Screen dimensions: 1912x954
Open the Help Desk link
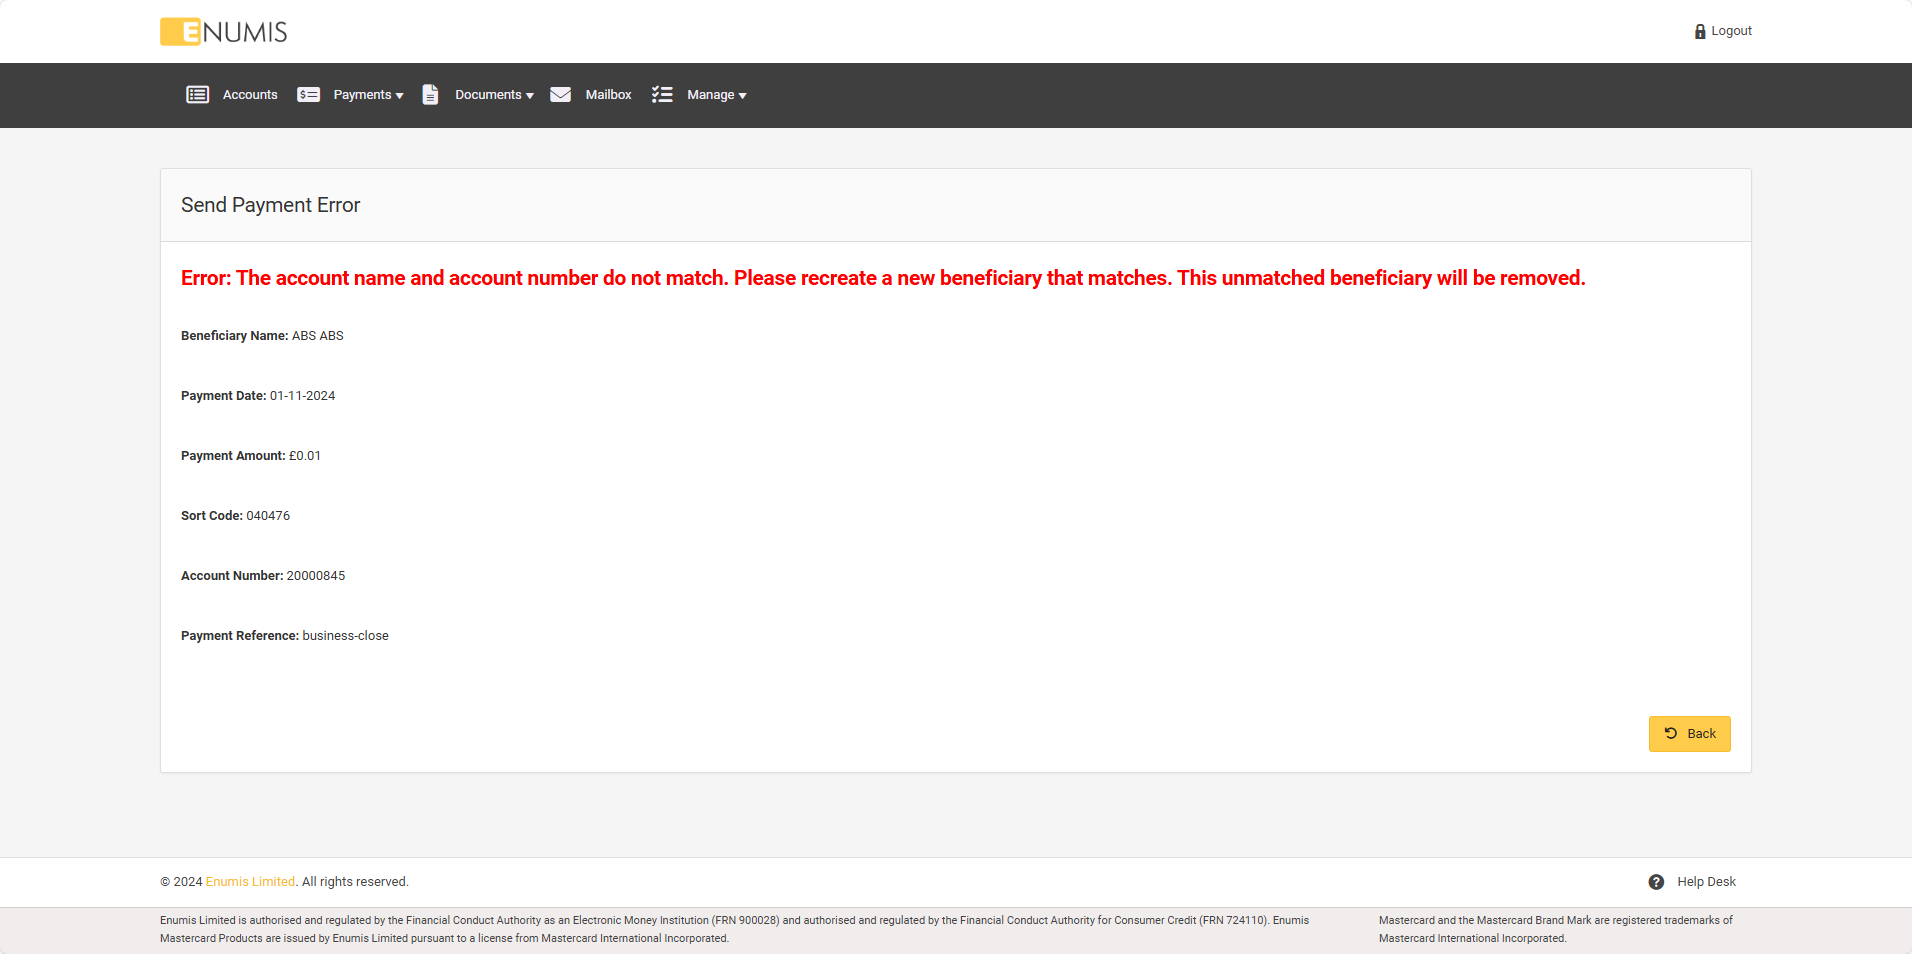click(1706, 882)
